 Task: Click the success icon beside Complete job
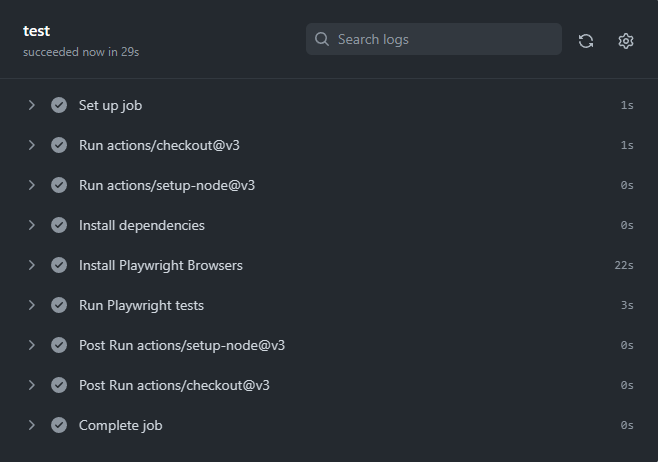coord(59,425)
